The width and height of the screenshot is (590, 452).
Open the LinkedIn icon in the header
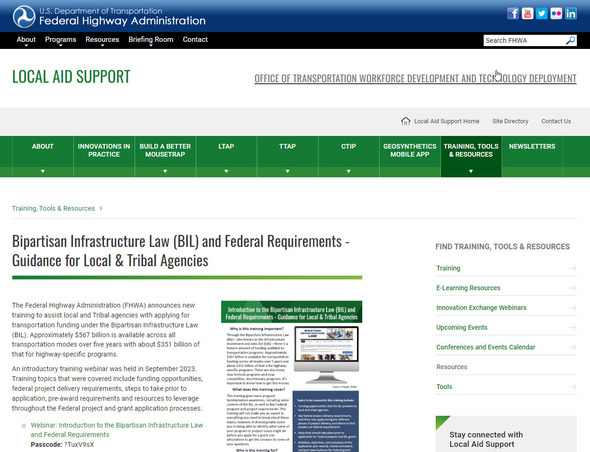tap(571, 14)
